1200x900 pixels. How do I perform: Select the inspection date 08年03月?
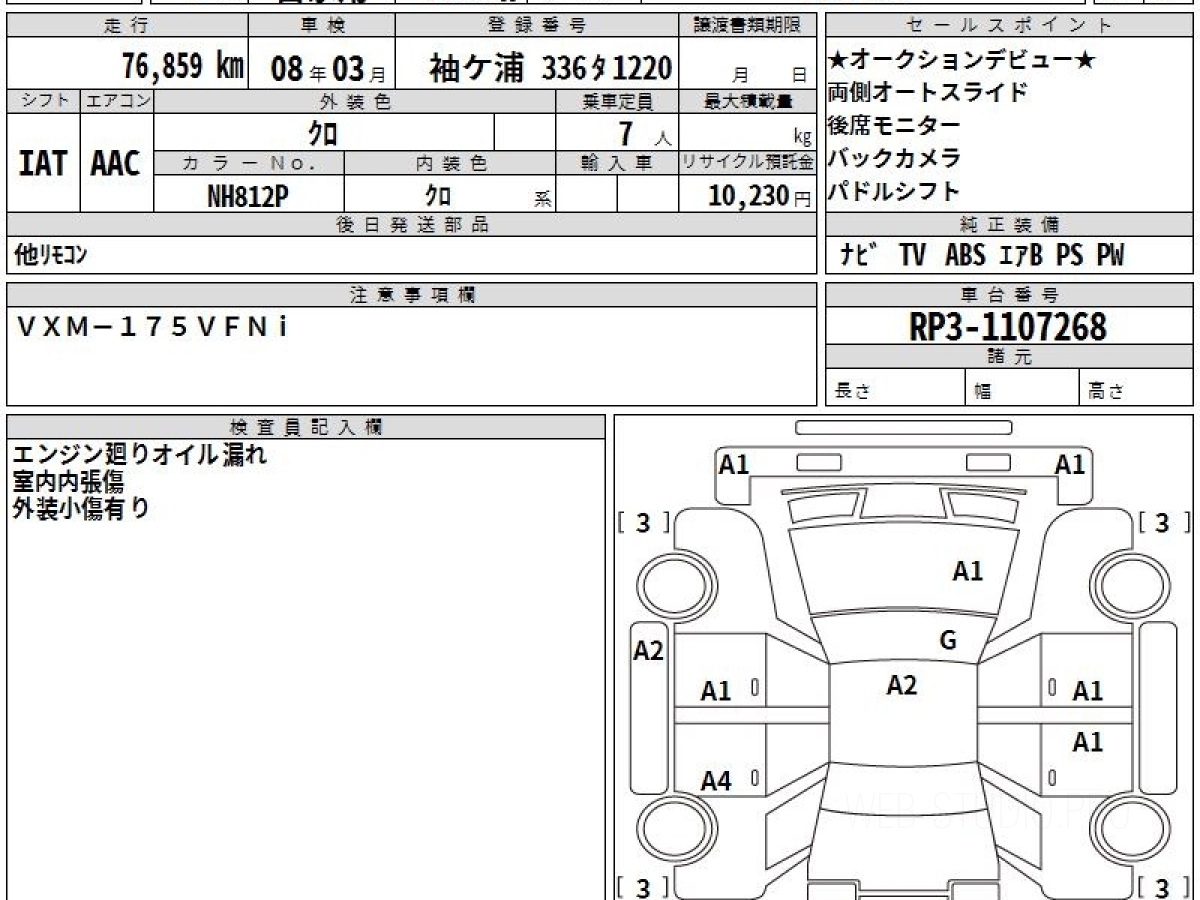point(328,69)
